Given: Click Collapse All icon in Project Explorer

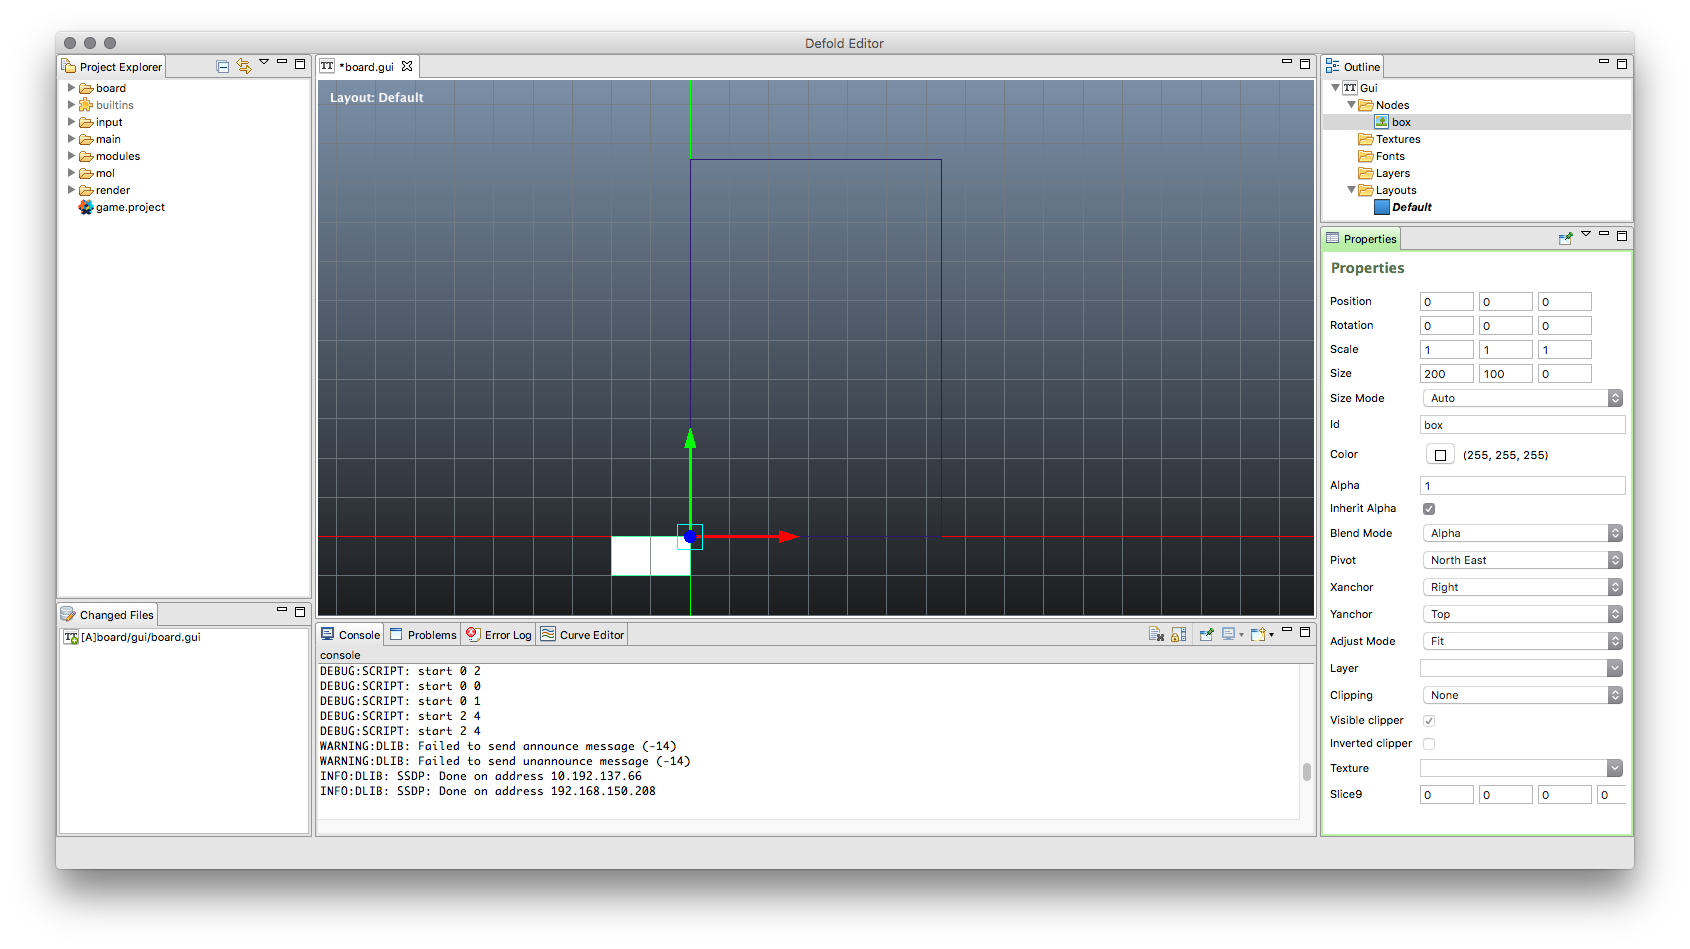Looking at the screenshot, I should coord(223,67).
